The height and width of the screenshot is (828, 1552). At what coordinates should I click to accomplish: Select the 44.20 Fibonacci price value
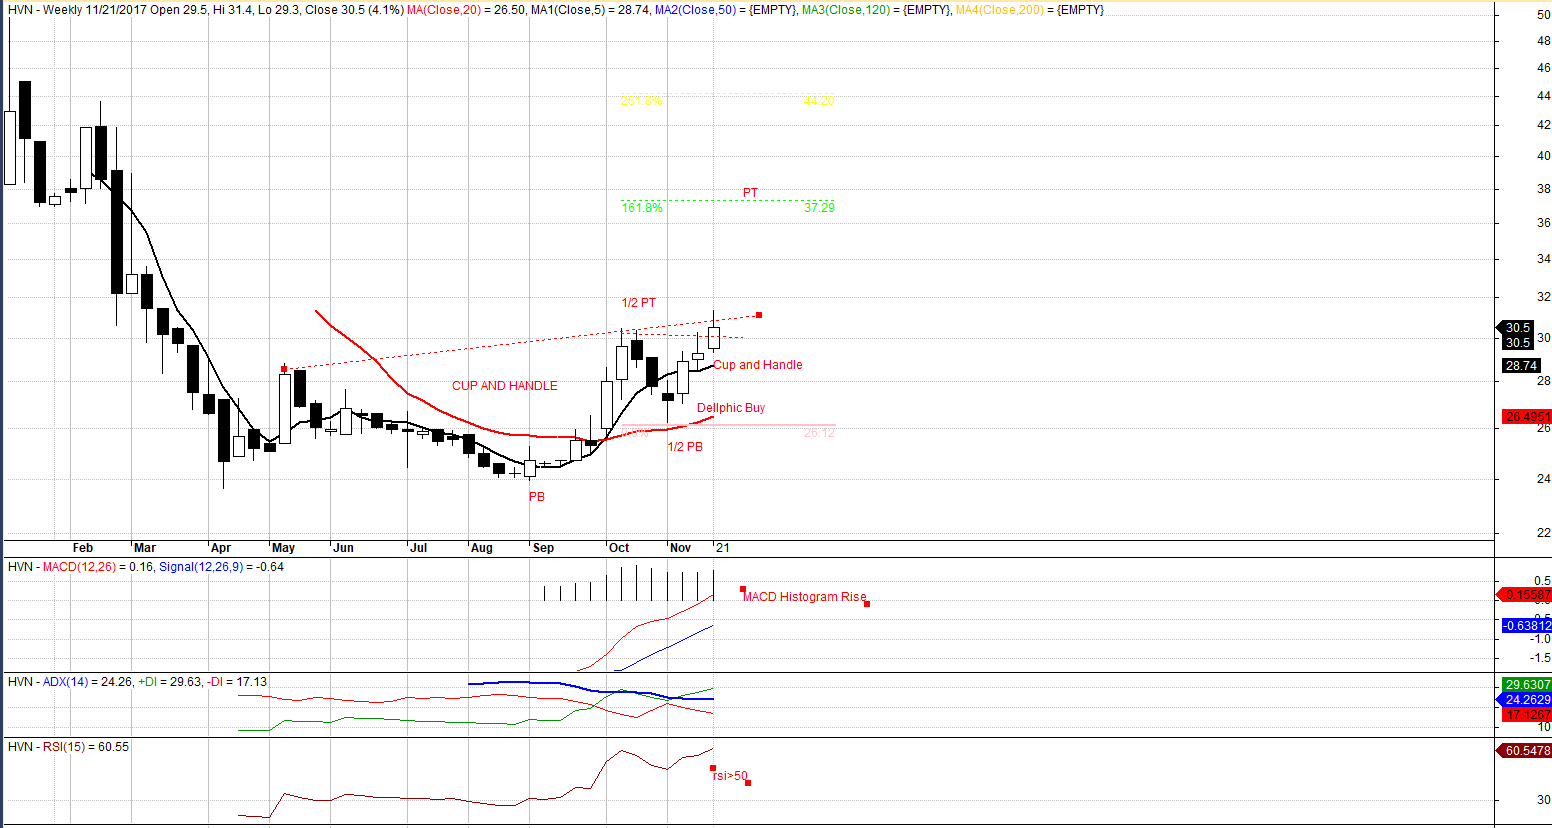click(818, 101)
